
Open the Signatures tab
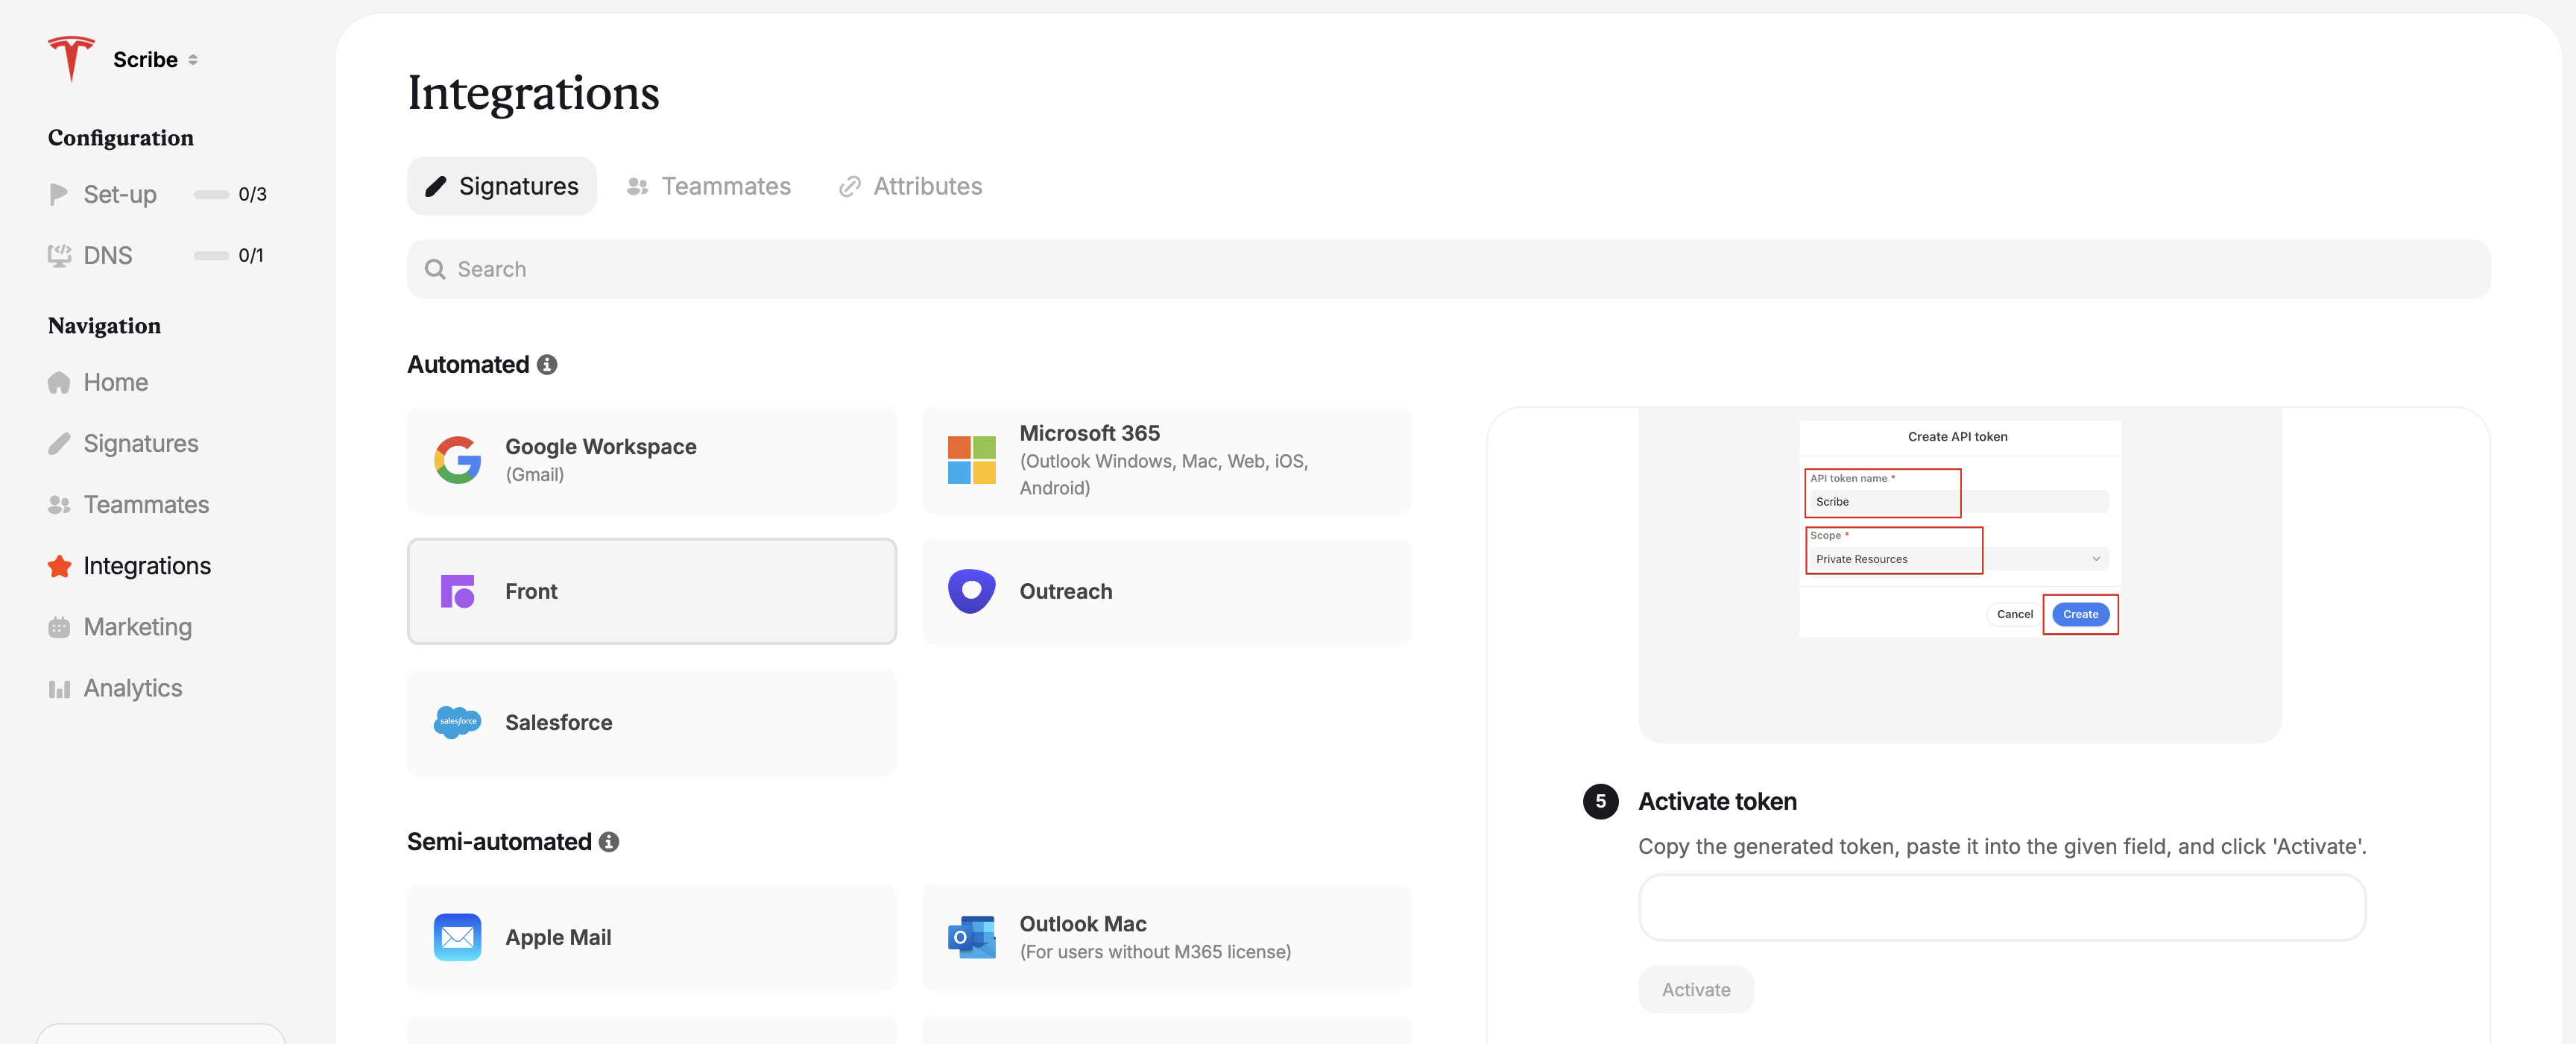(502, 186)
